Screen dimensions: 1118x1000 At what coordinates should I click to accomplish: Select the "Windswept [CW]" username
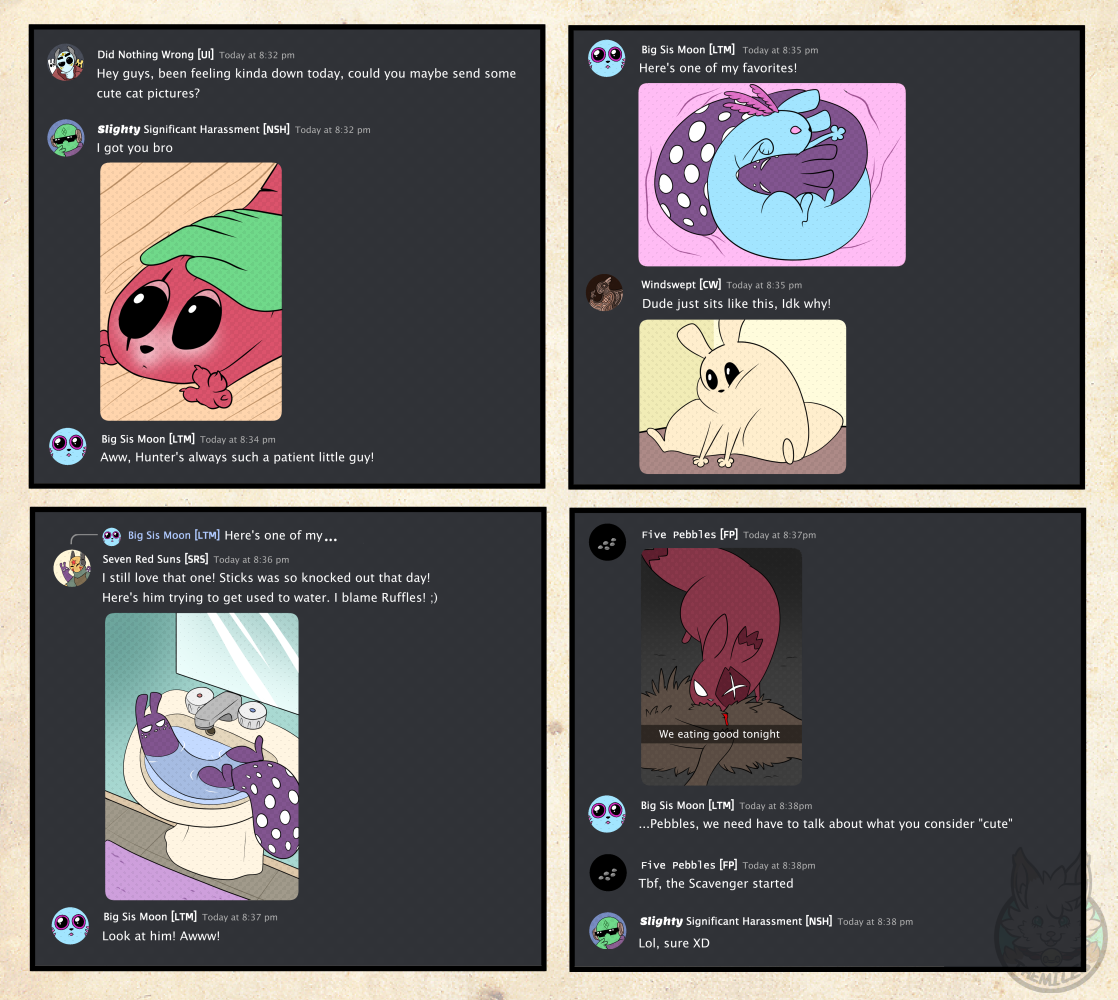(681, 285)
